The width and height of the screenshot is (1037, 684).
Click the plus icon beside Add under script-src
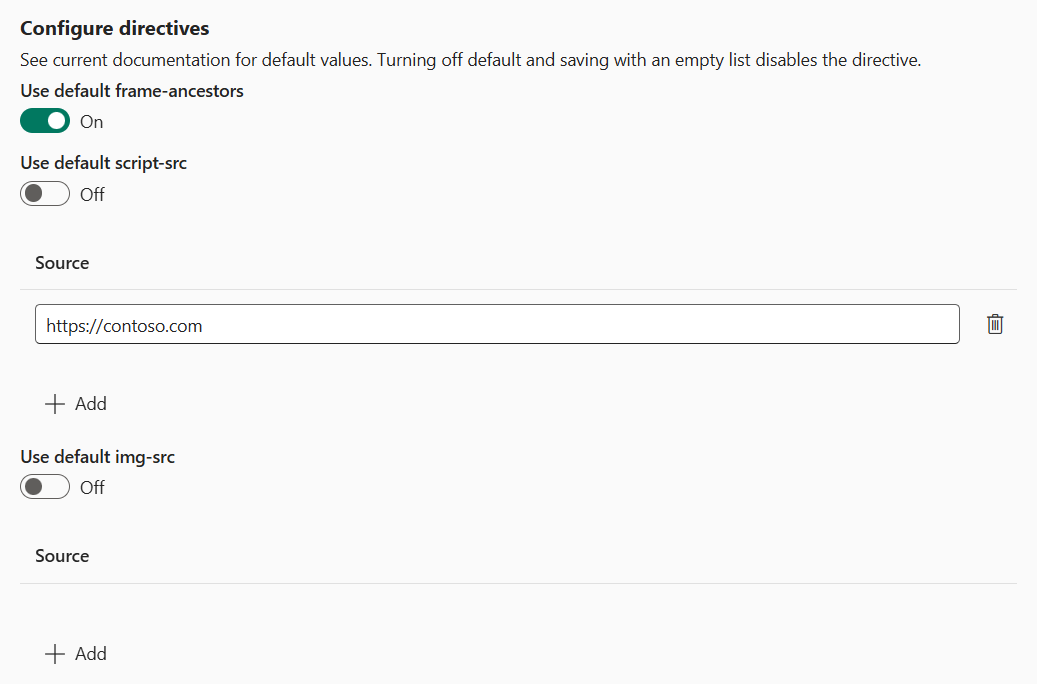point(55,403)
